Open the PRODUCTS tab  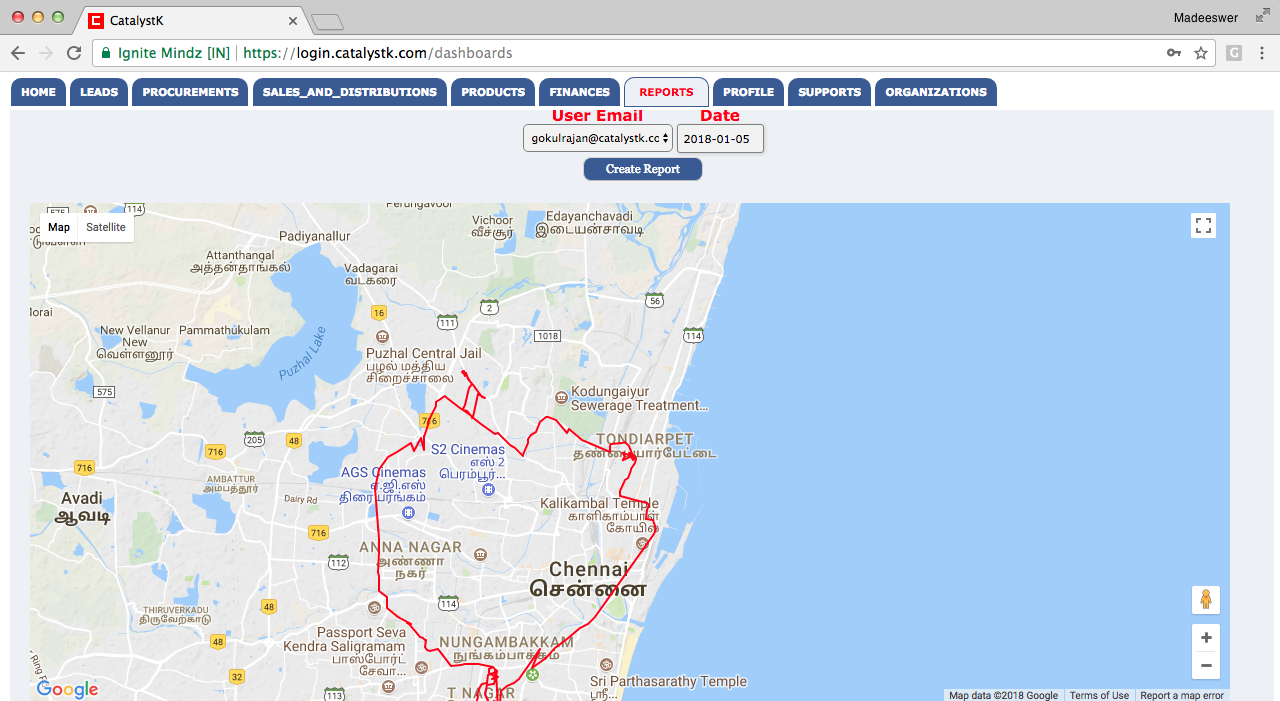(493, 92)
